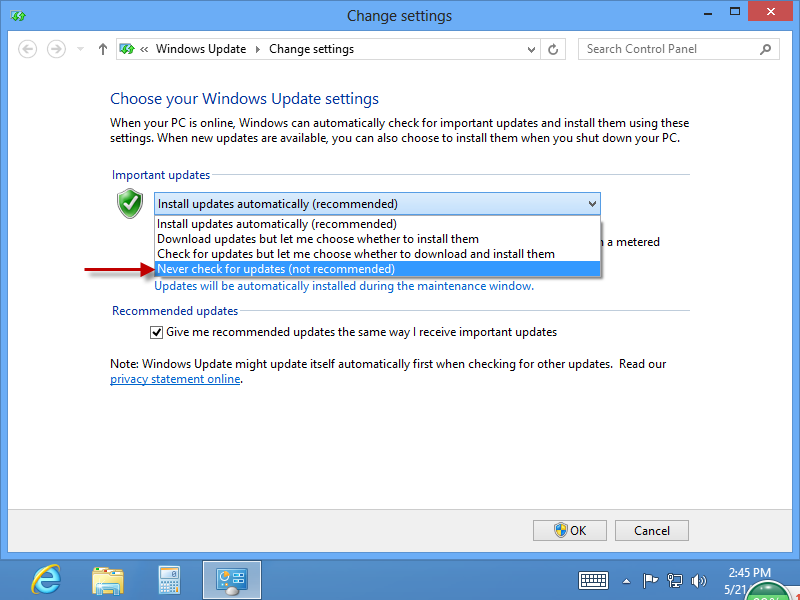Confirm changes with the OK button
Viewport: 800px width, 600px height.
coord(570,531)
